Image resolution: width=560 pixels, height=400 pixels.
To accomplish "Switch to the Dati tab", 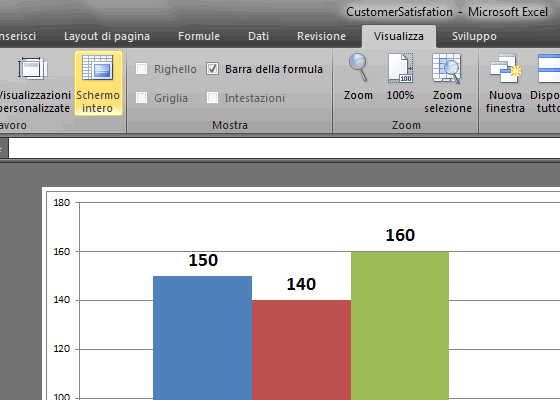I will tap(258, 36).
